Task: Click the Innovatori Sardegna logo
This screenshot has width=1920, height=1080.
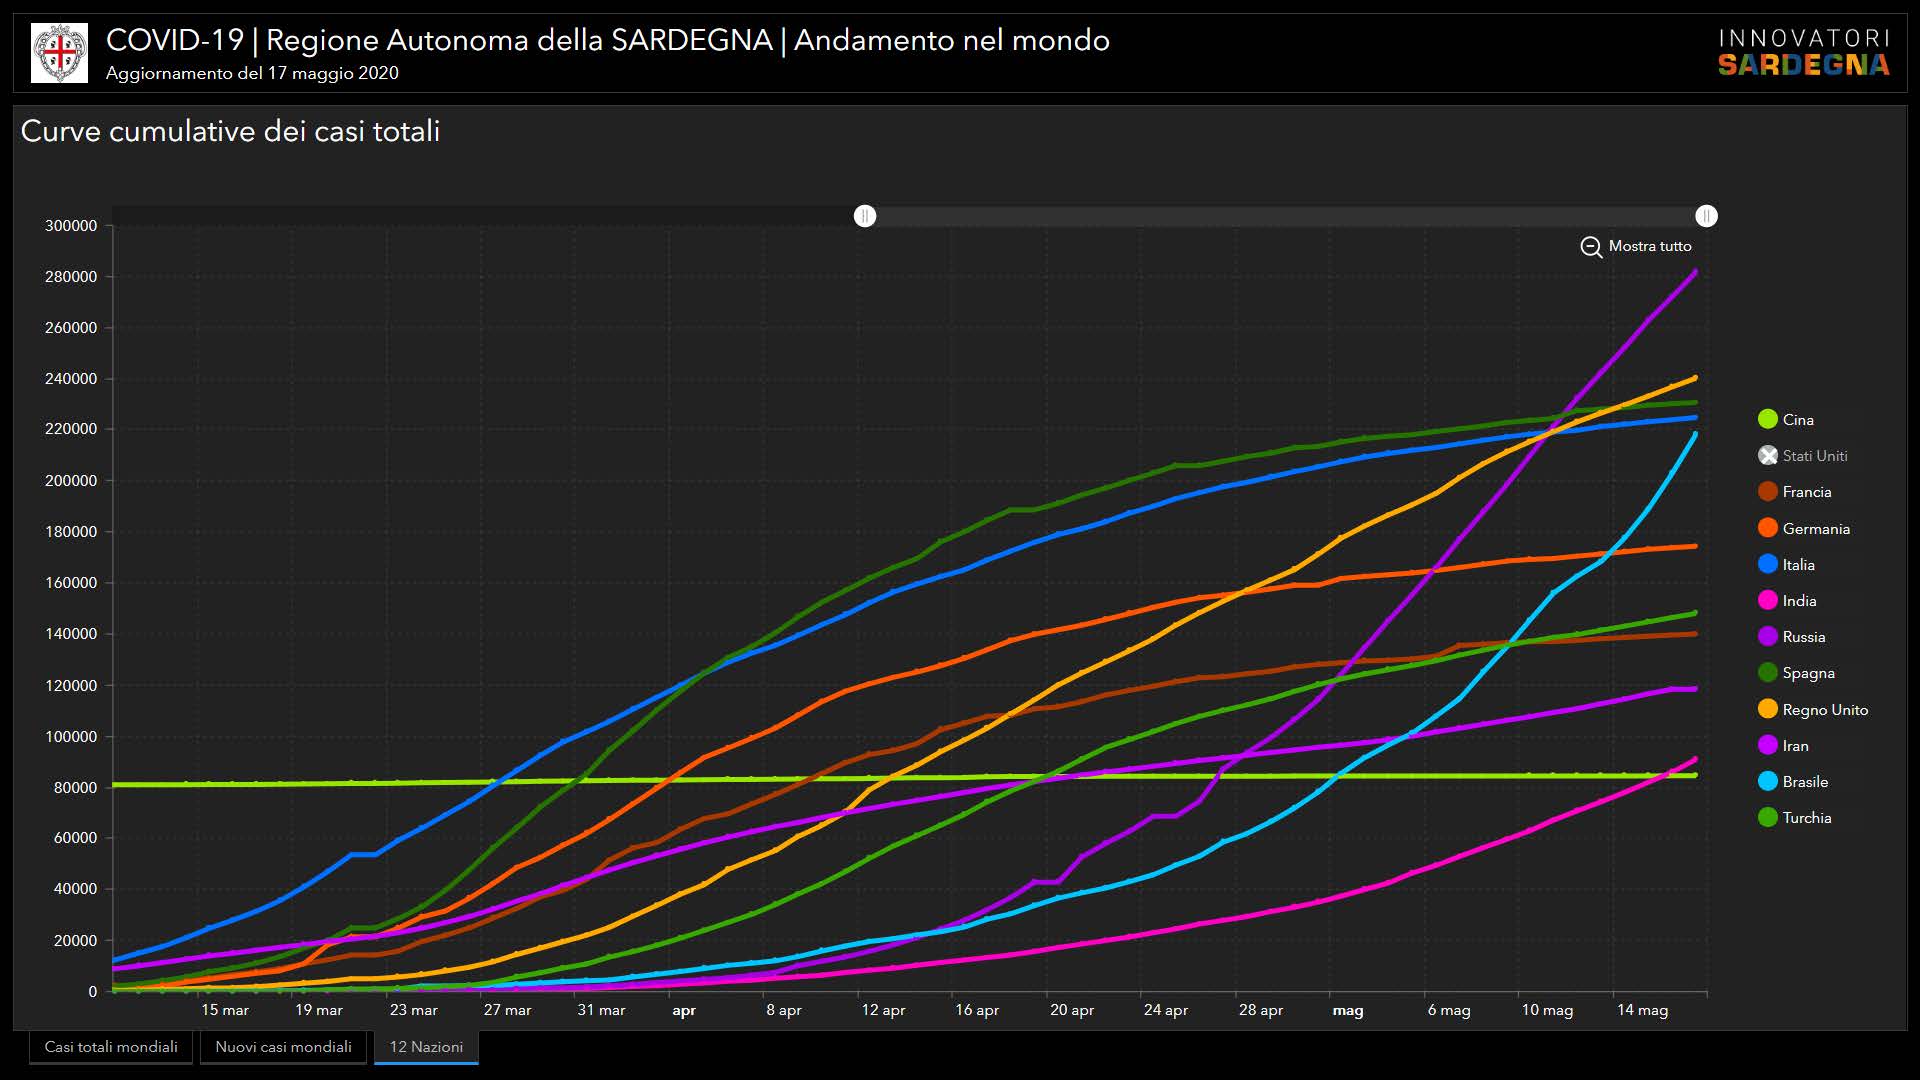Action: (1803, 53)
